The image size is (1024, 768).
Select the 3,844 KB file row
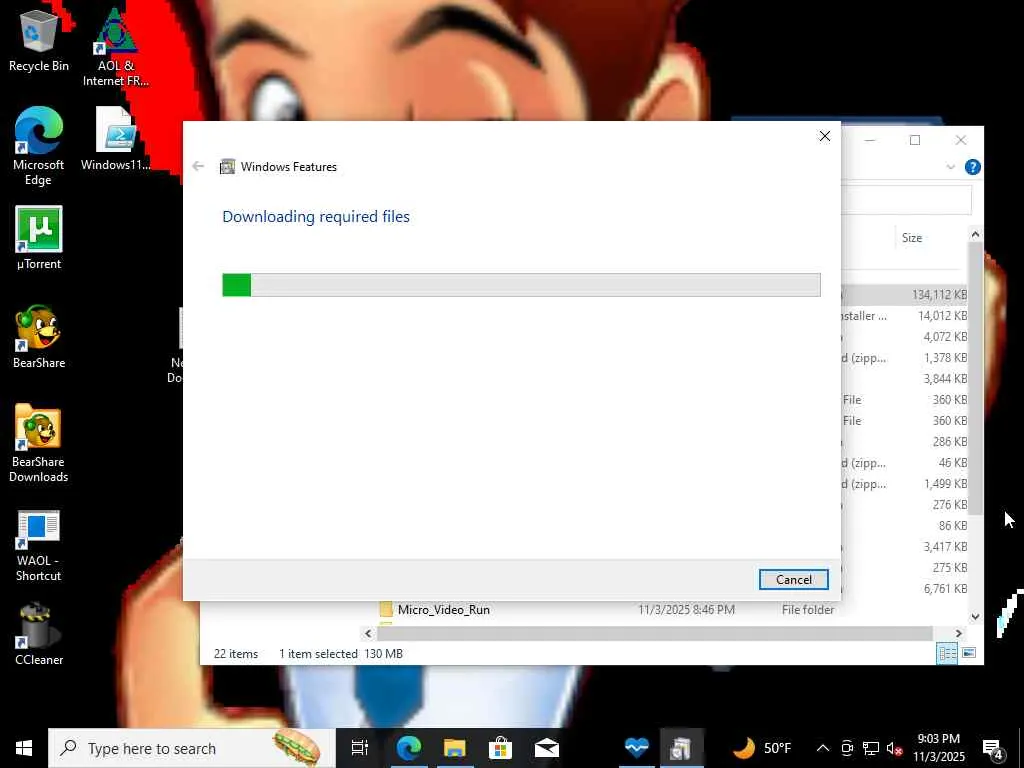905,379
